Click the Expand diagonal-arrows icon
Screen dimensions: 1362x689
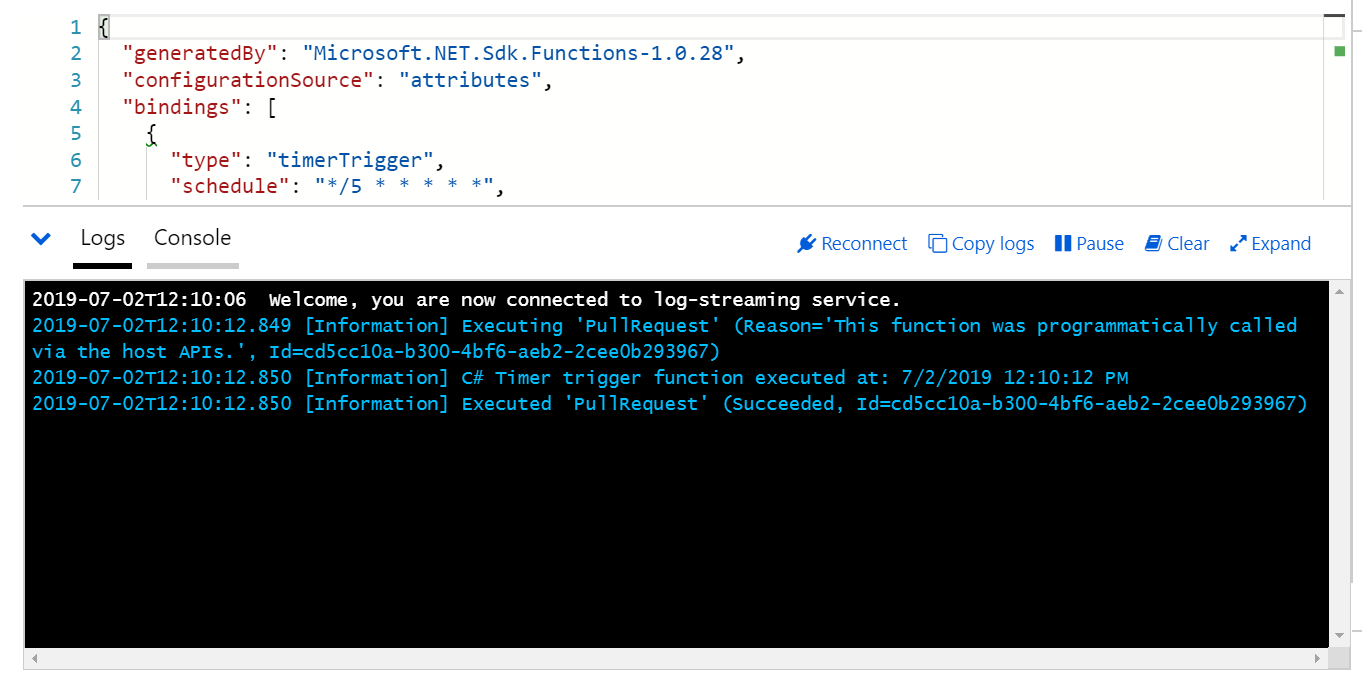1237,243
